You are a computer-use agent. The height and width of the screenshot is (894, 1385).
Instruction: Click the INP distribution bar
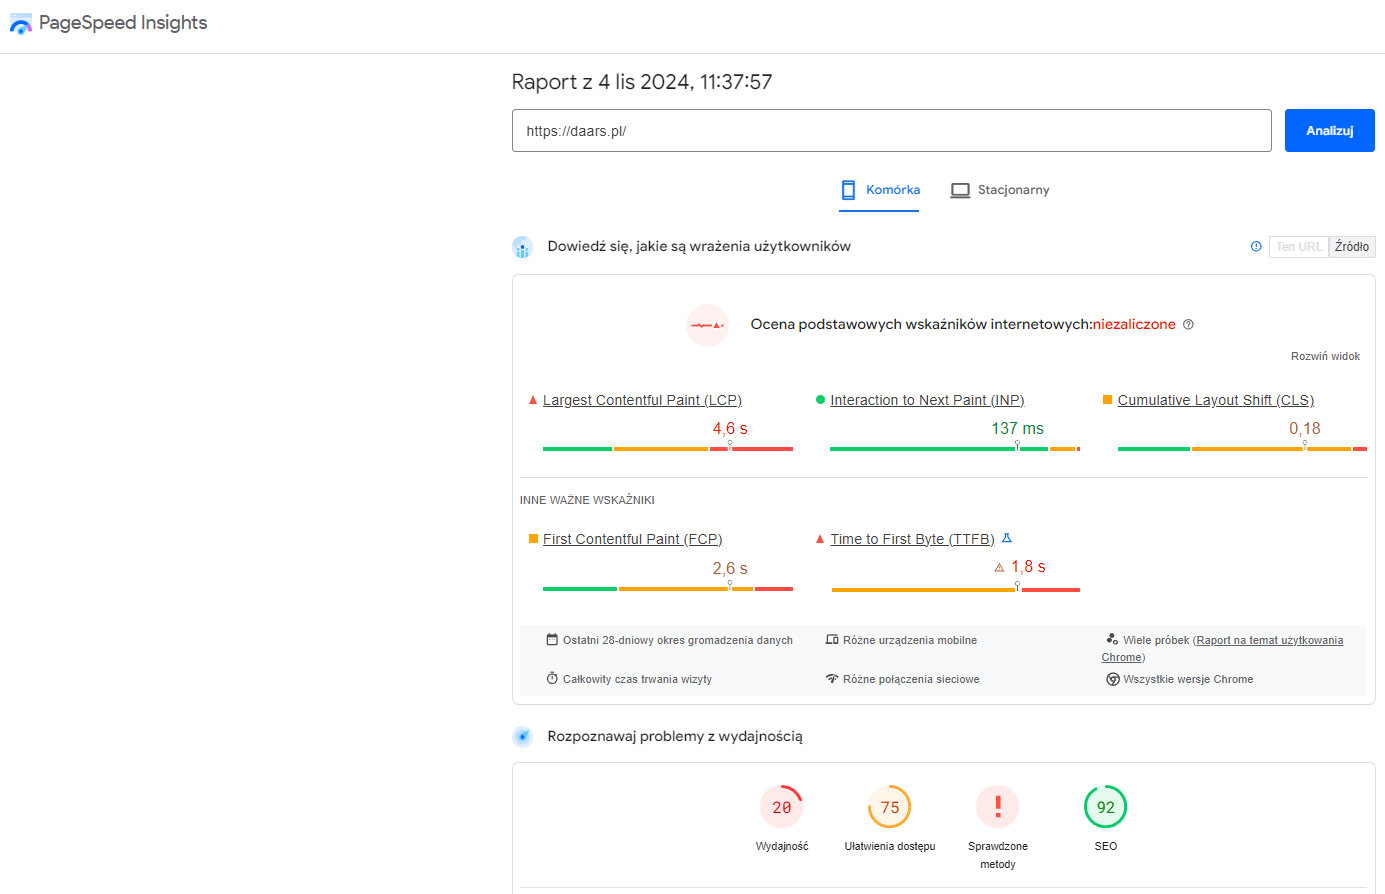click(955, 449)
